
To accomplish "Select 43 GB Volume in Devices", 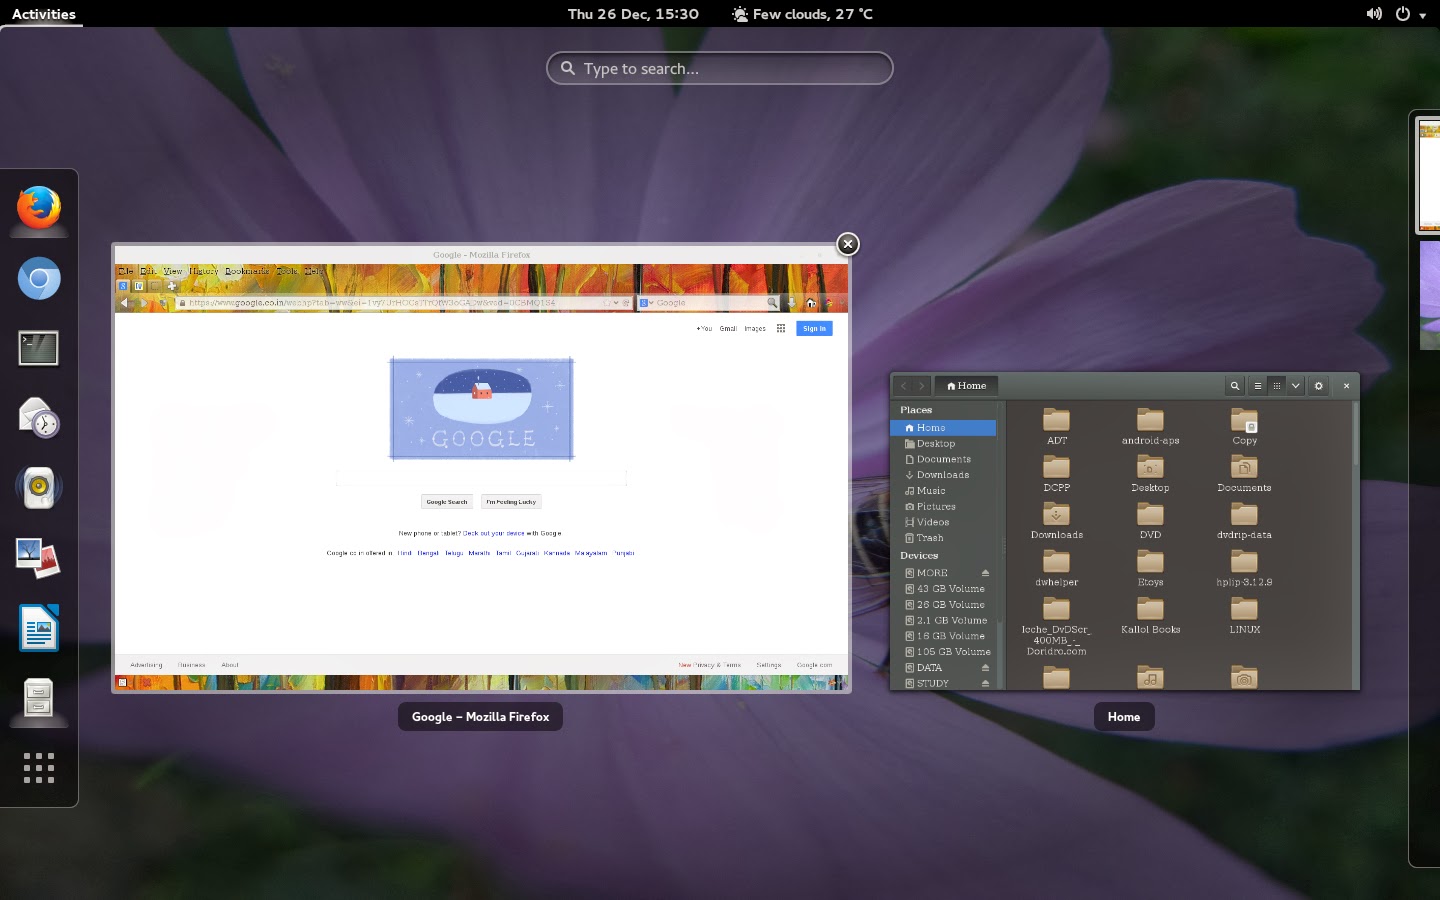I will (943, 589).
